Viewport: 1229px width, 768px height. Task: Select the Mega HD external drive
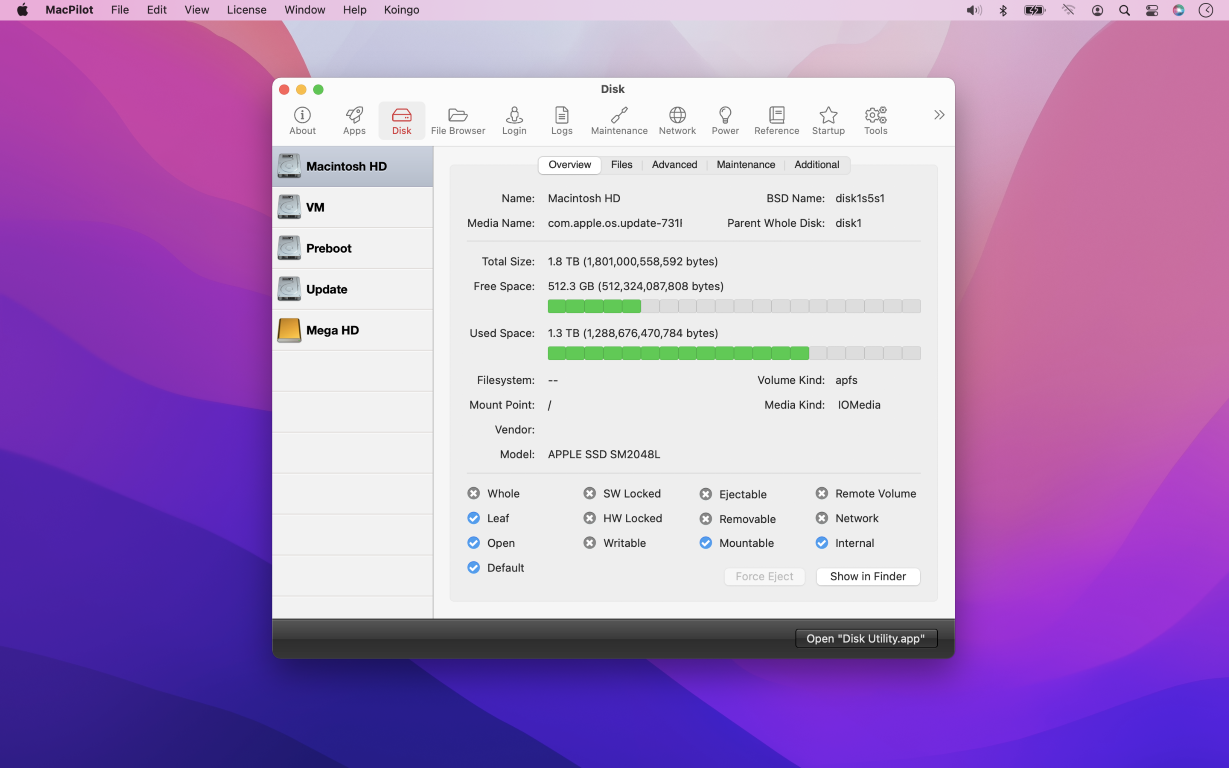pyautogui.click(x=353, y=330)
